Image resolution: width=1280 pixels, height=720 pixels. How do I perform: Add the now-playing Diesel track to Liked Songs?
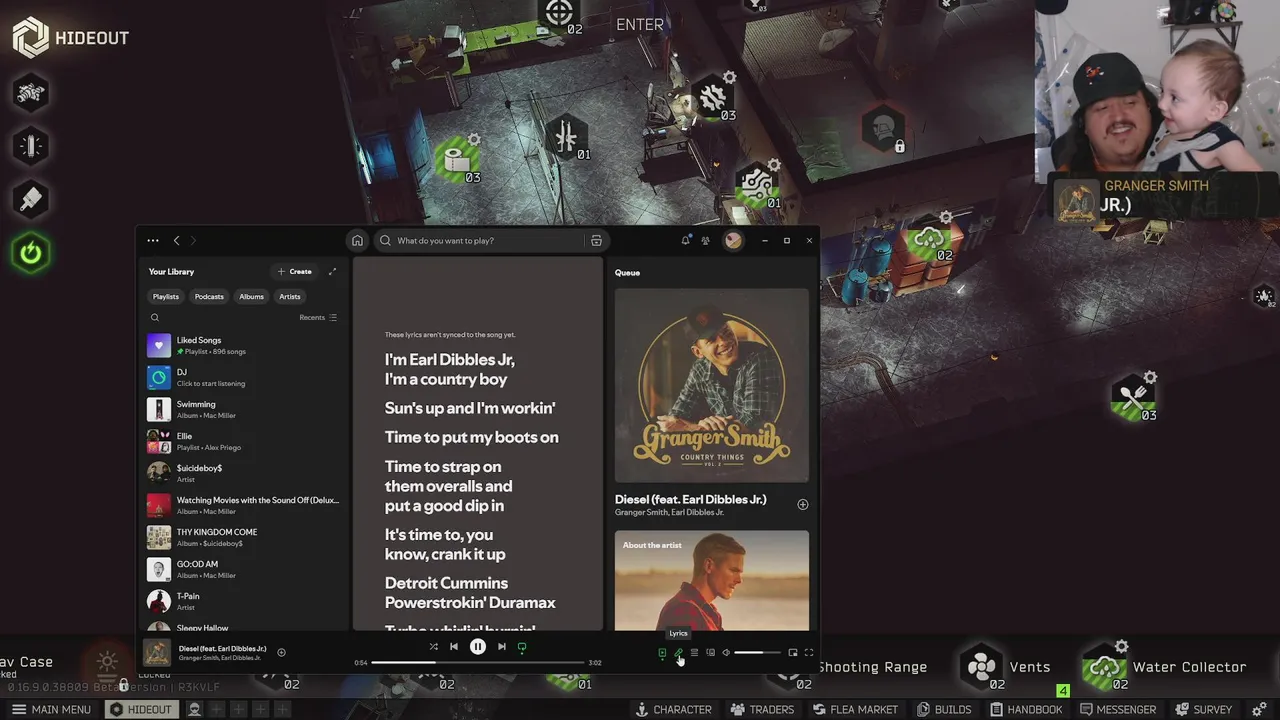coord(281,652)
